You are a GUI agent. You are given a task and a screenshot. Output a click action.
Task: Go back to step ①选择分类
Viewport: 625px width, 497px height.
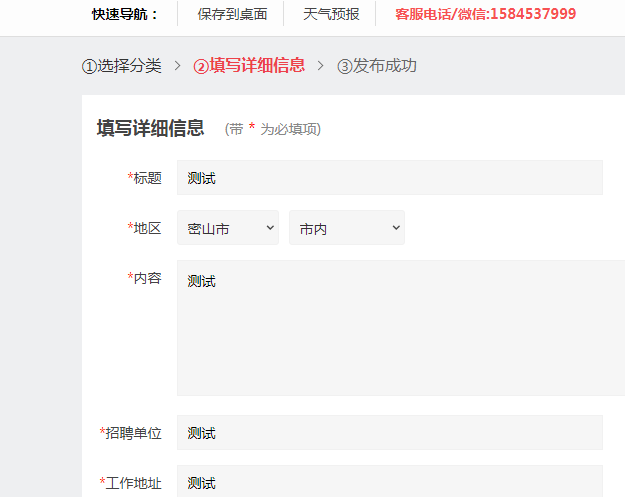(121, 66)
